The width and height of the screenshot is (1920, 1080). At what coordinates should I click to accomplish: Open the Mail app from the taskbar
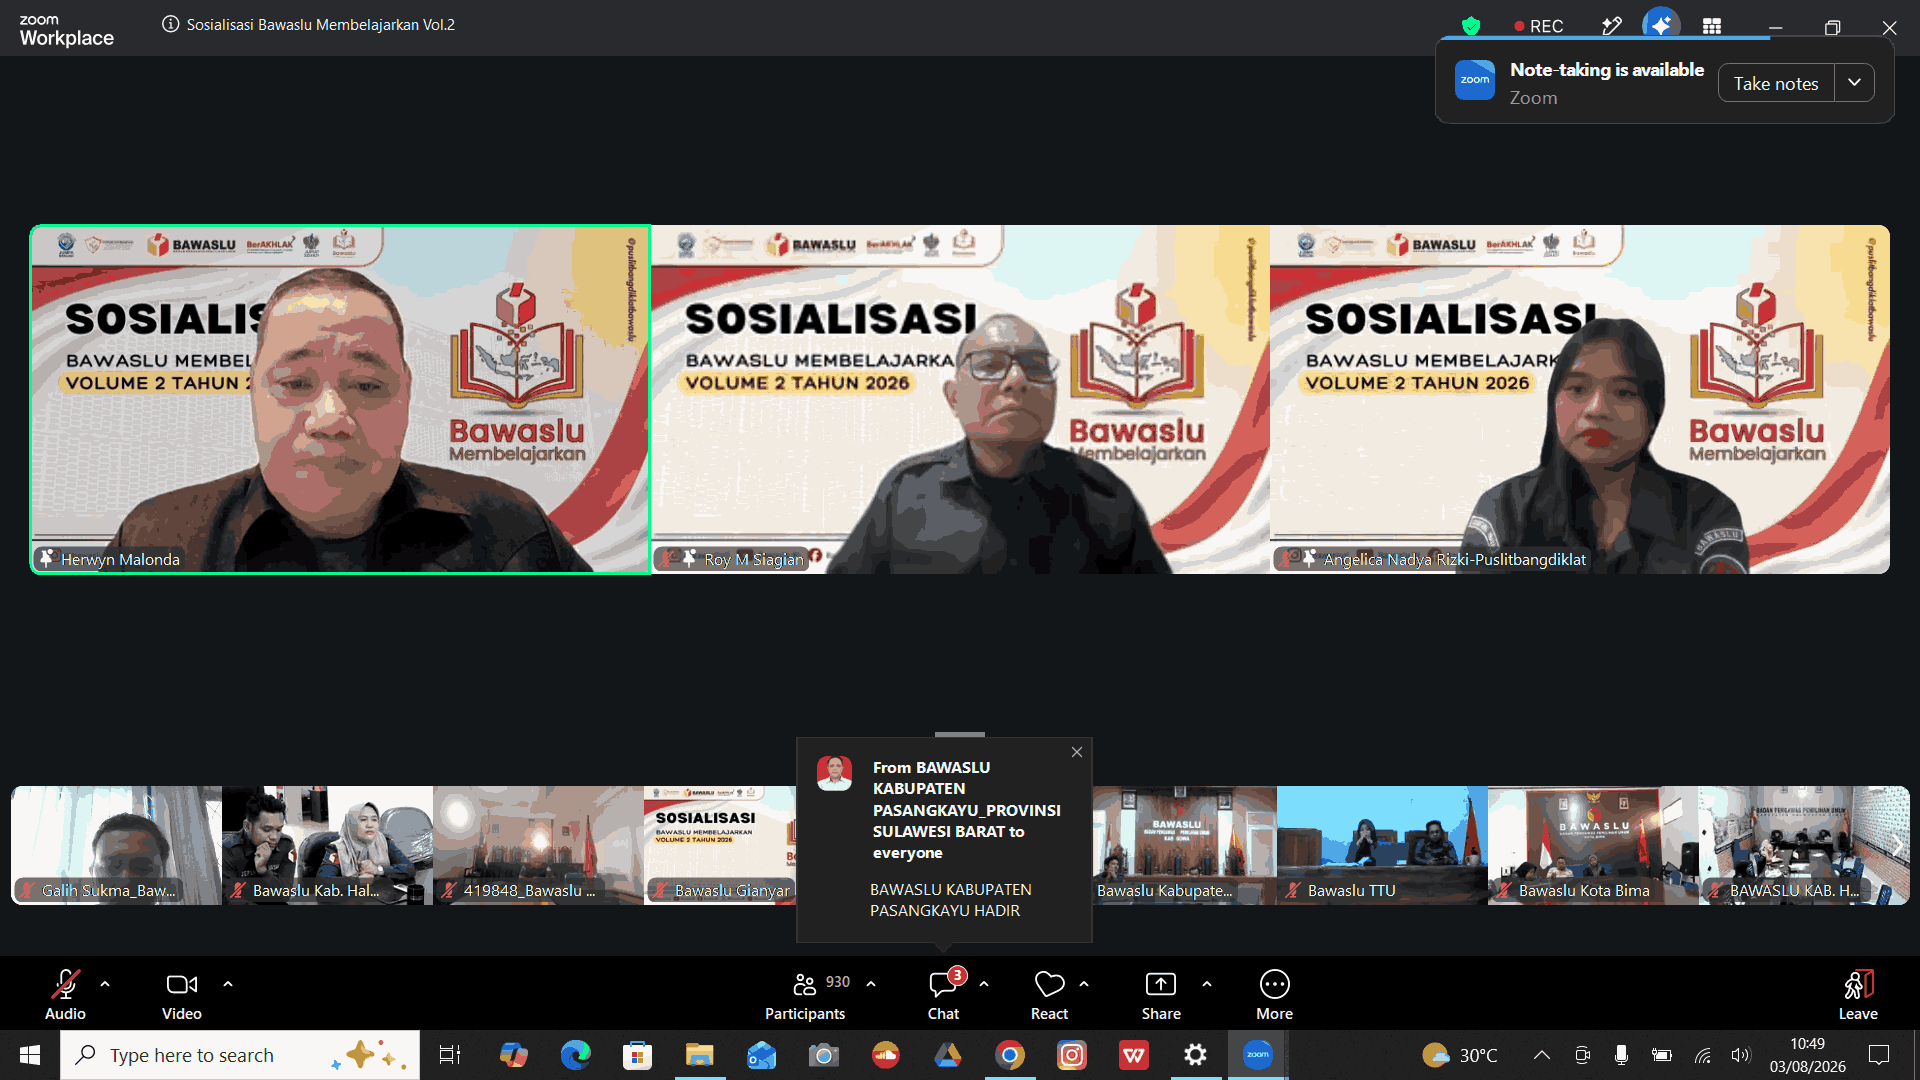point(761,1055)
